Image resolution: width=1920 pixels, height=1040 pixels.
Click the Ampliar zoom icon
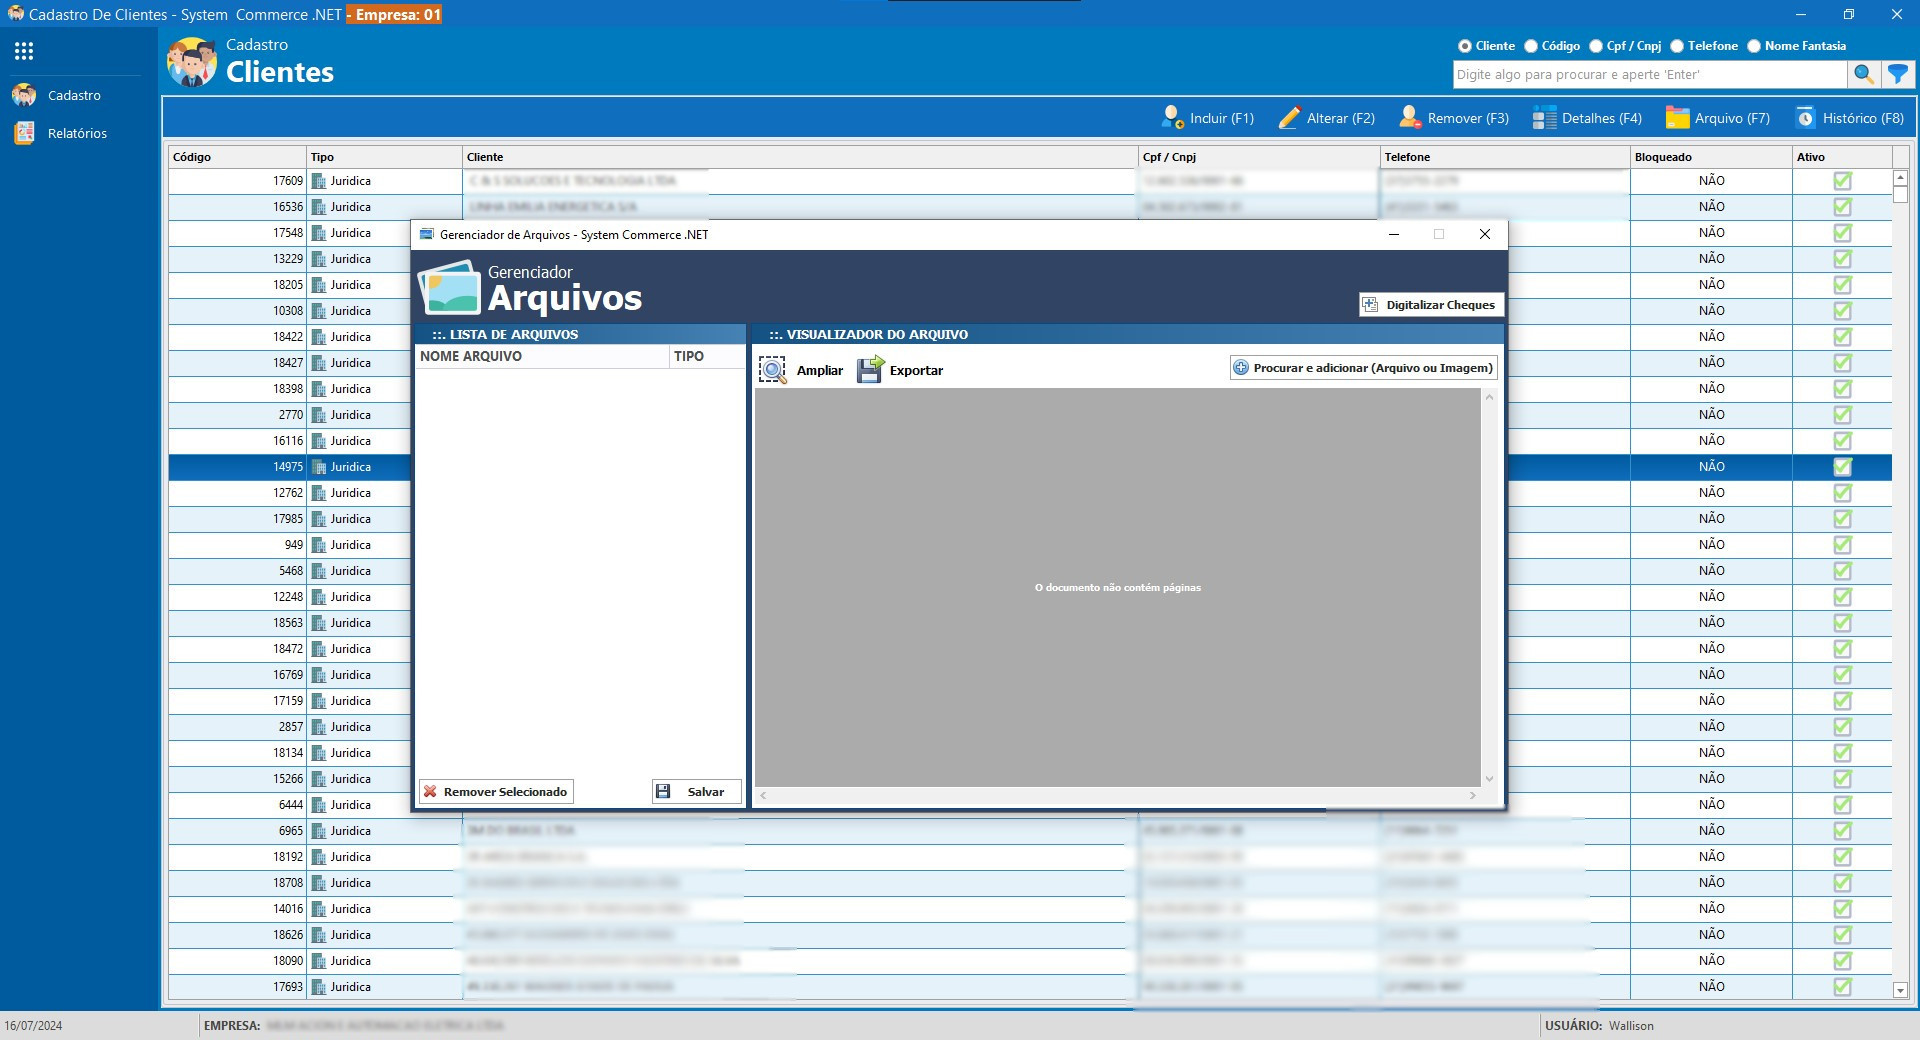point(773,370)
